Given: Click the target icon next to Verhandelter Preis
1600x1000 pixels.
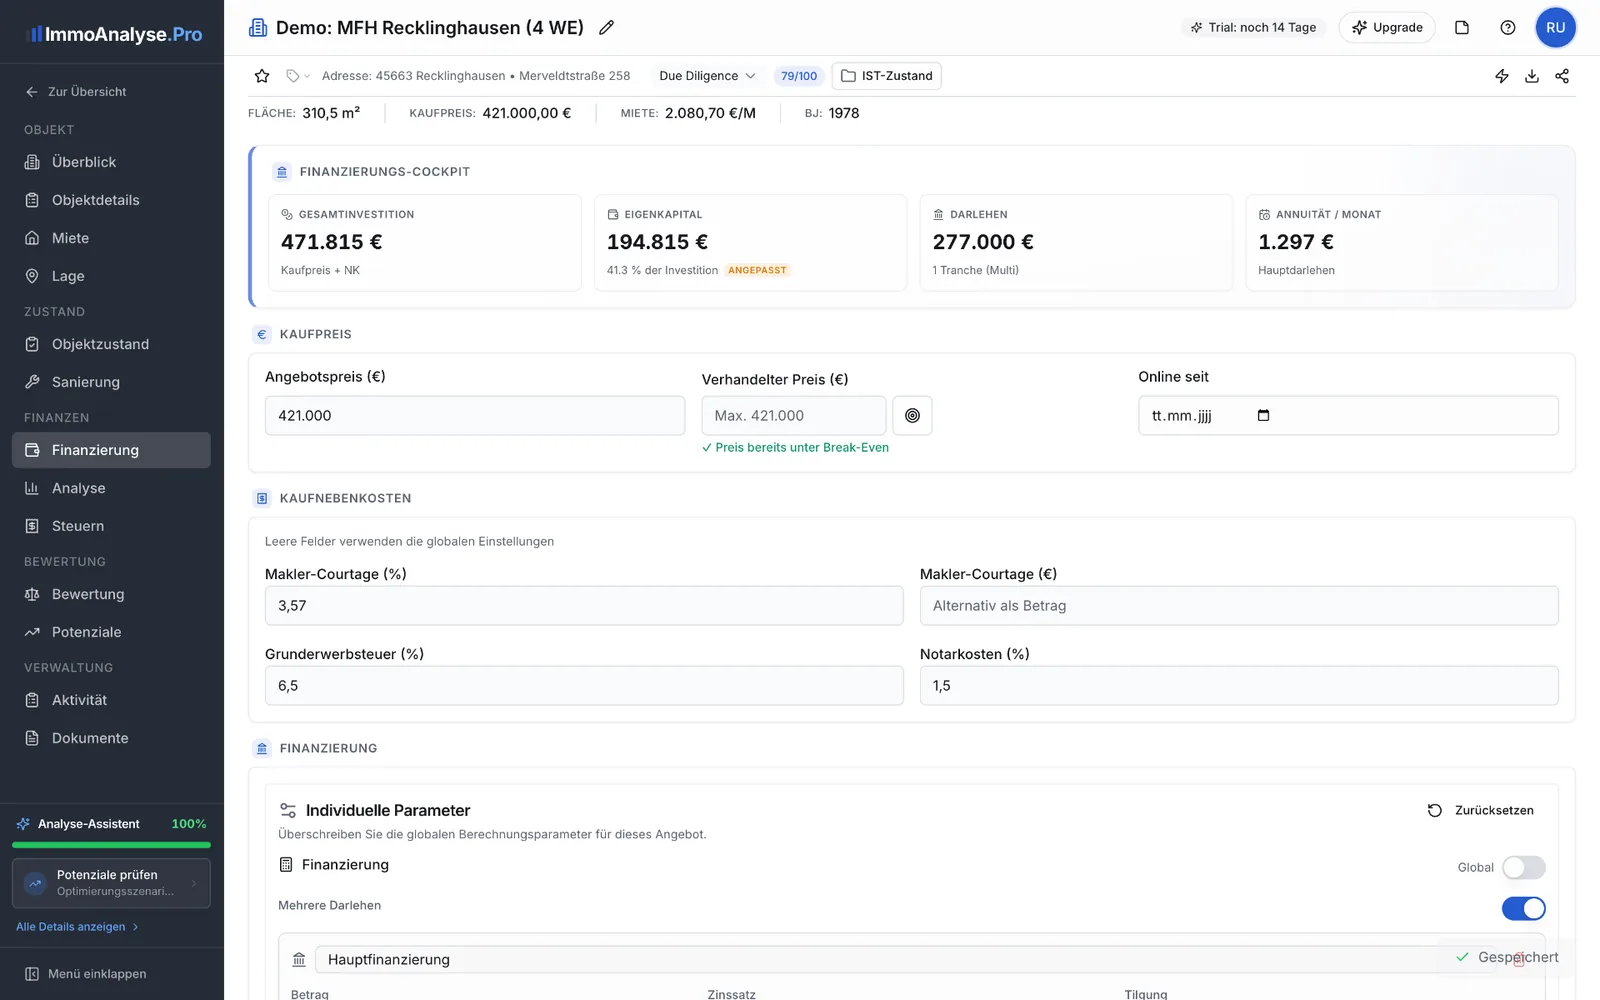Looking at the screenshot, I should (912, 416).
